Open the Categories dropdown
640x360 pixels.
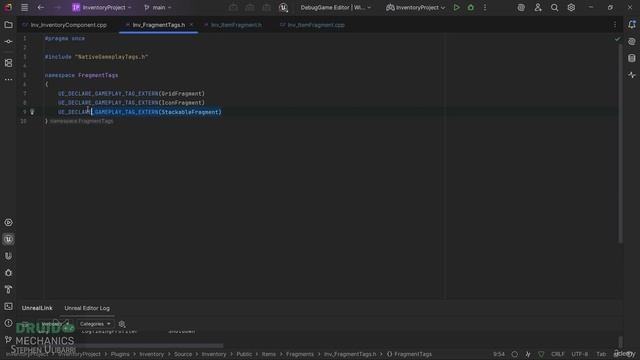[x=95, y=324]
